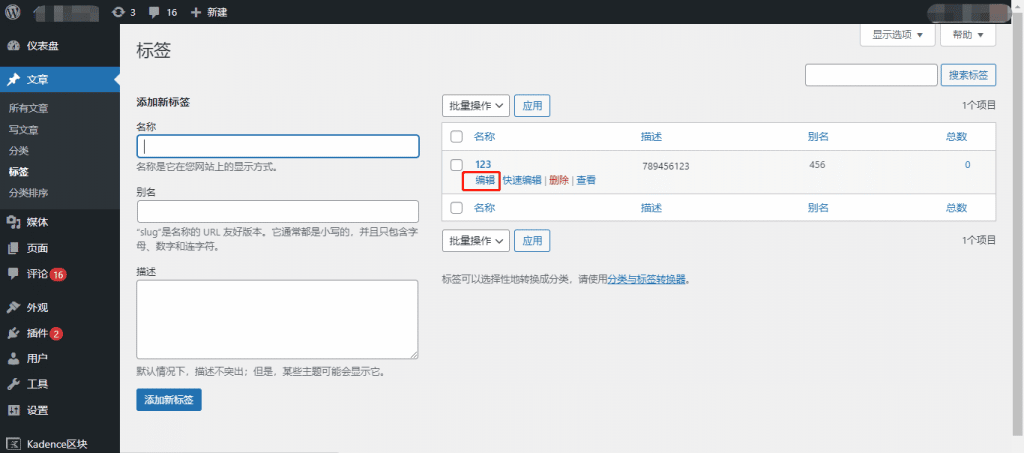Open 标签 submenu item
The height and width of the screenshot is (453, 1024).
(x=18, y=172)
